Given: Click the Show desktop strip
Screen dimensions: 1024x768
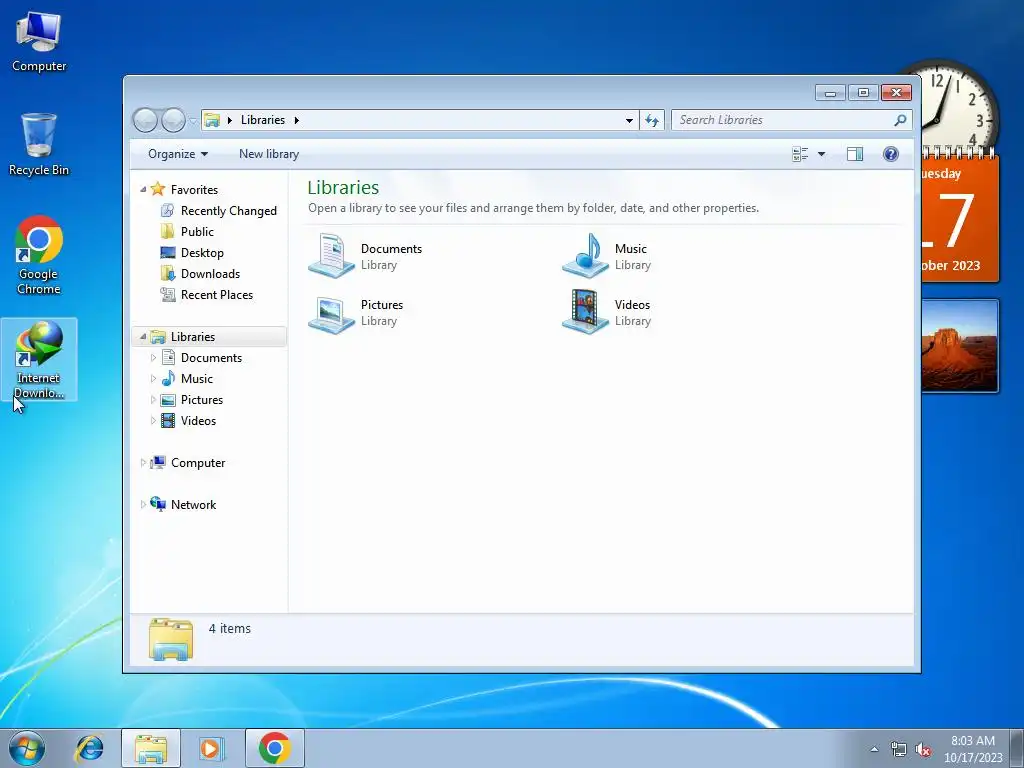Looking at the screenshot, I should pos(1017,748).
